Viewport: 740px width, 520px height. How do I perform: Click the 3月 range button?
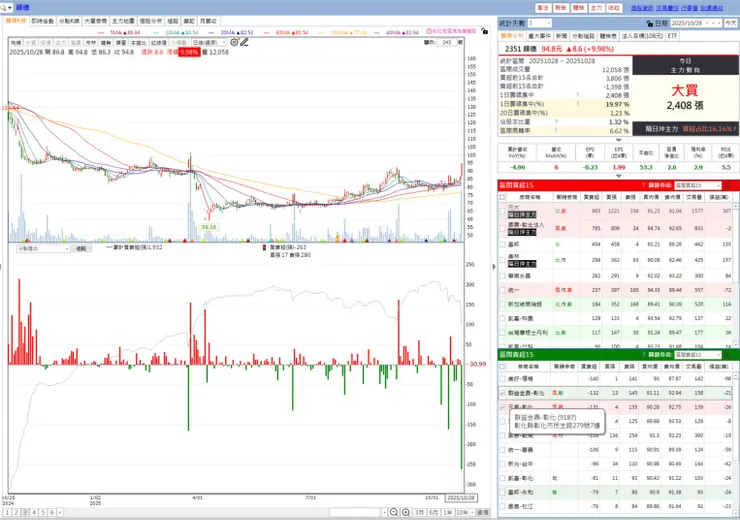(419, 512)
